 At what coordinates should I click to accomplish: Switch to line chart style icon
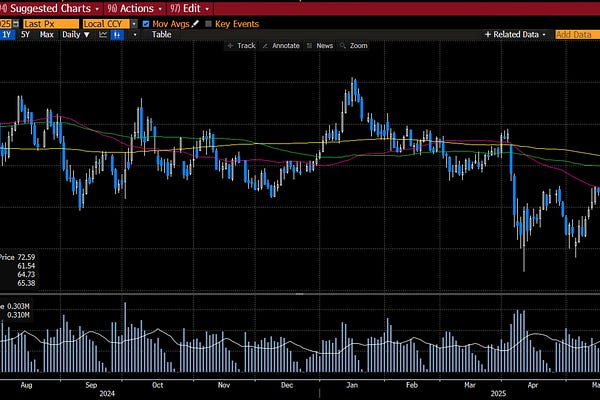point(103,34)
